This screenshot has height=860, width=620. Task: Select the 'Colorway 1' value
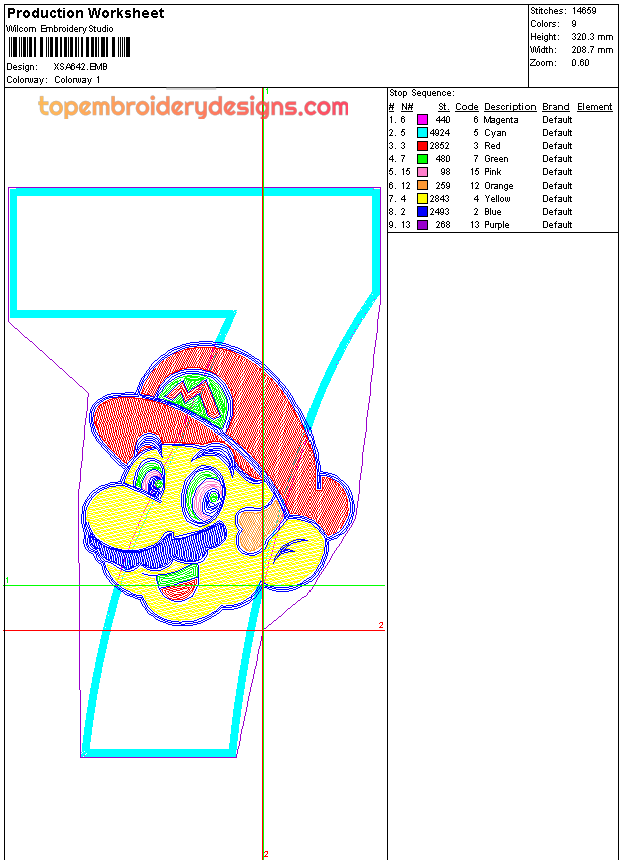[x=77, y=80]
